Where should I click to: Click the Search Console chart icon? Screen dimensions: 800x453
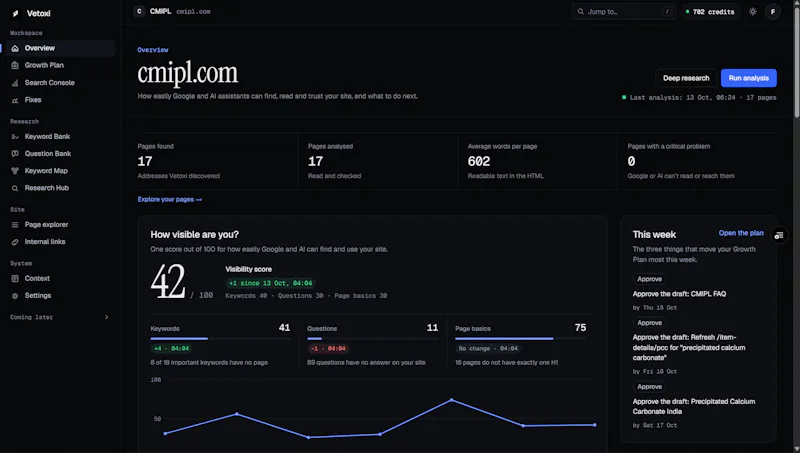click(x=15, y=83)
